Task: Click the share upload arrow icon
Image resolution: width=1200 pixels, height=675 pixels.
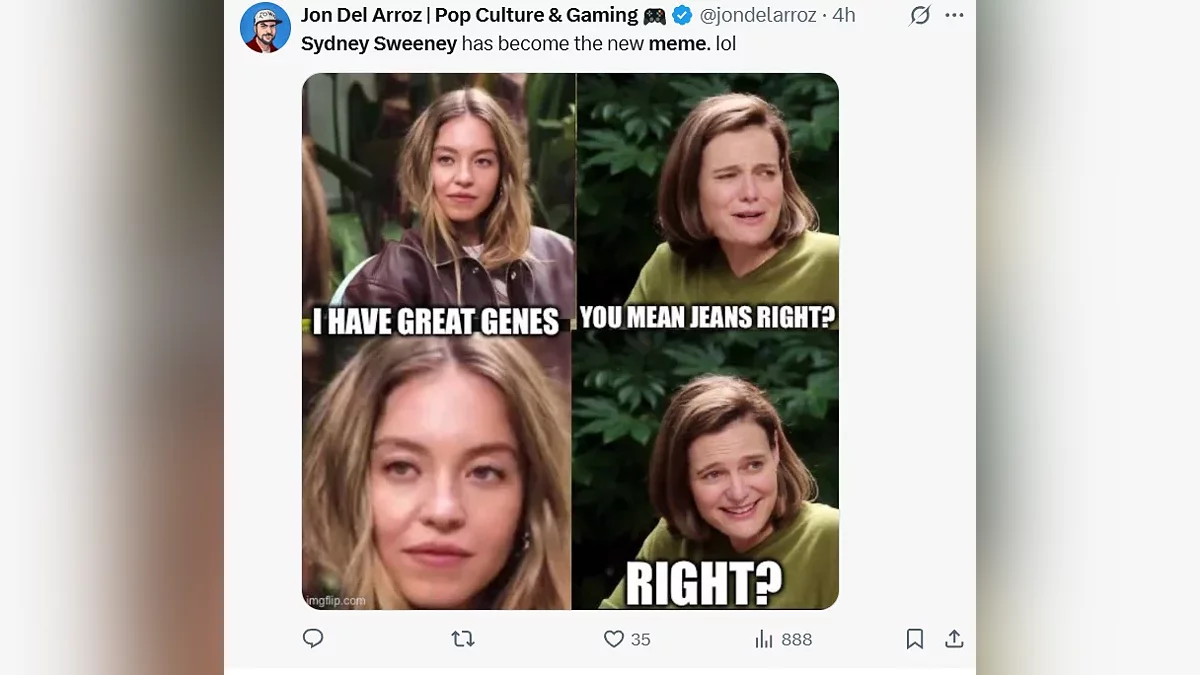Action: coord(954,638)
